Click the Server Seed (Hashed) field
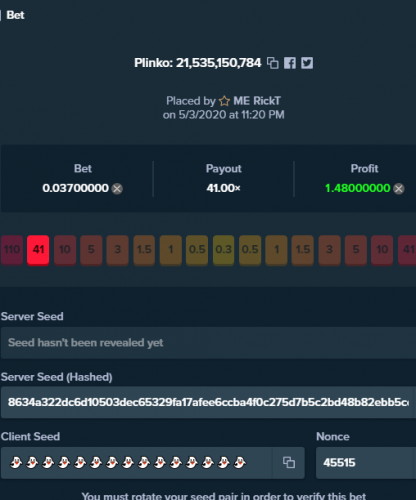The height and width of the screenshot is (500, 416). tap(208, 402)
